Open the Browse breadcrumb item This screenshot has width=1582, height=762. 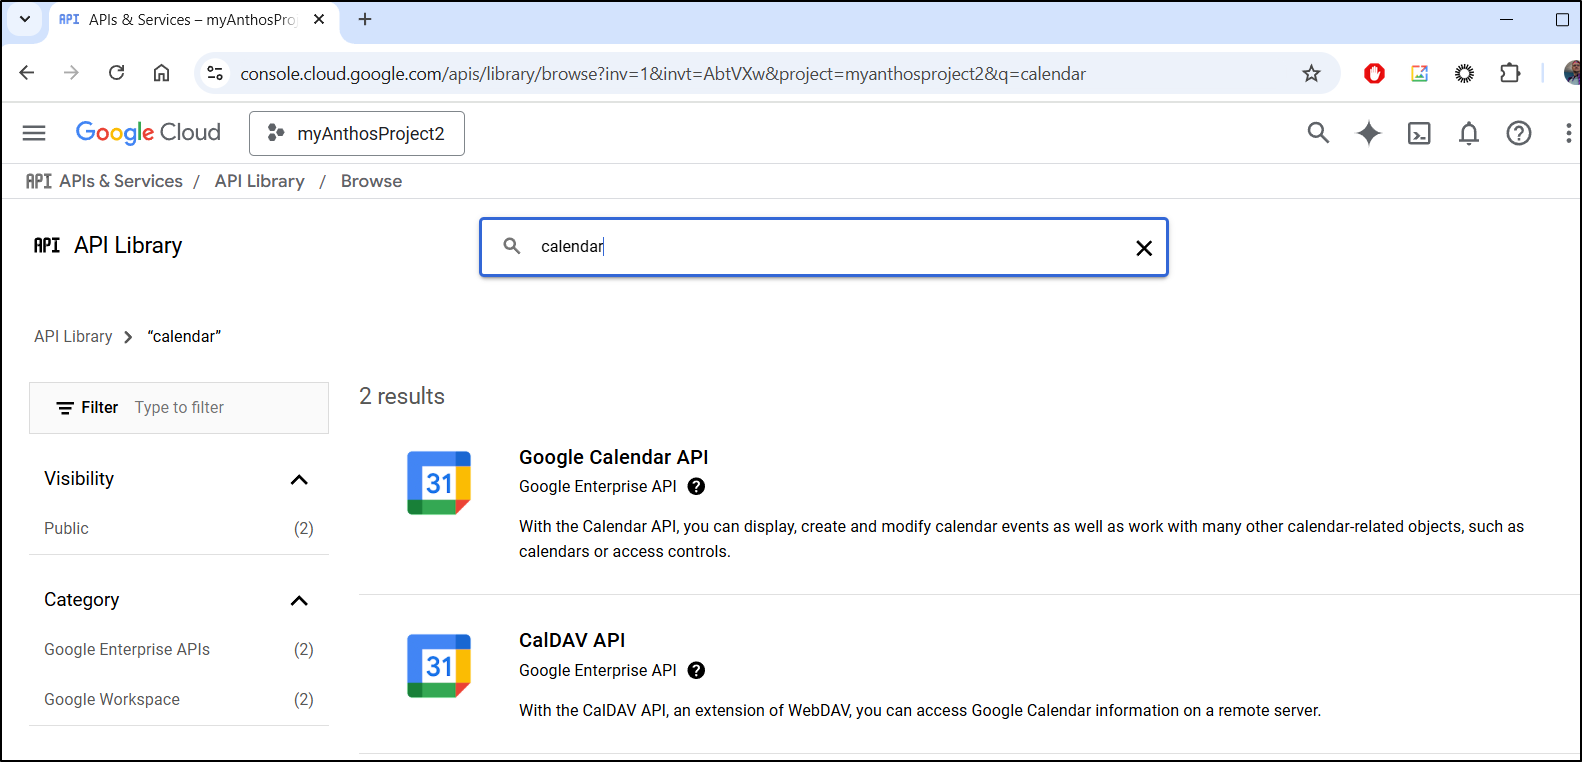[371, 181]
